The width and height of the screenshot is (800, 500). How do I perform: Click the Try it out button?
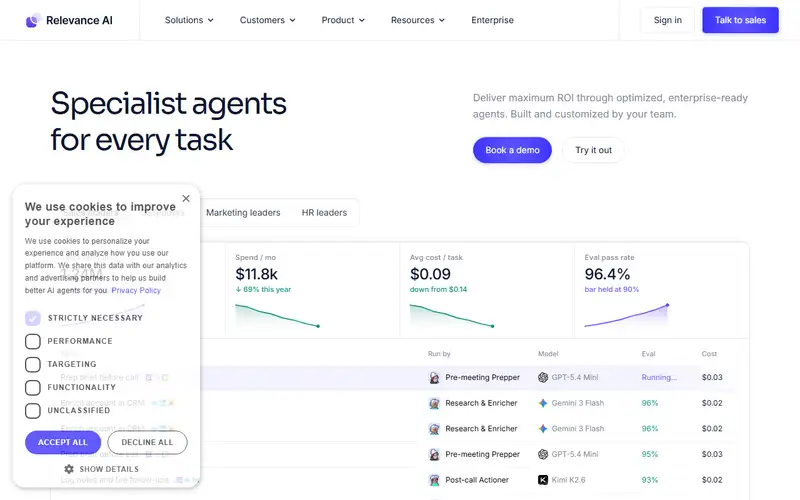pyautogui.click(x=593, y=150)
